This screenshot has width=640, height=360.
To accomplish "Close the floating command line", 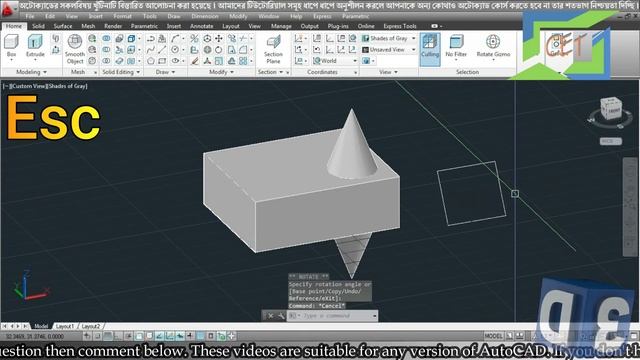I will (x=271, y=316).
